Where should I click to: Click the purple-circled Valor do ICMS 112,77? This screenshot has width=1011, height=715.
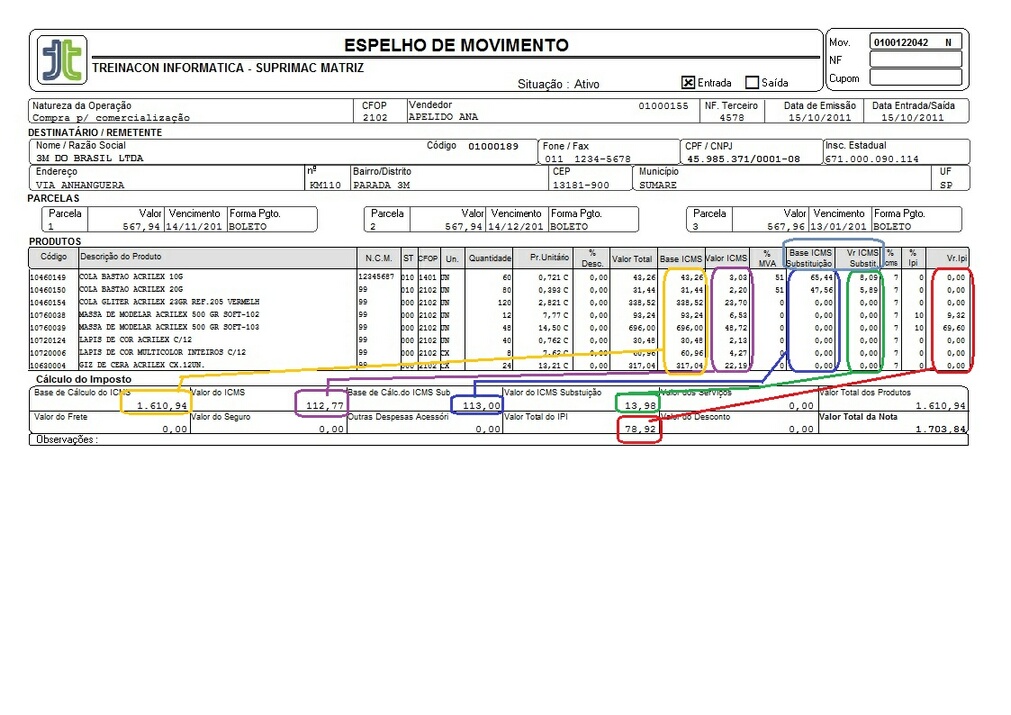(321, 406)
